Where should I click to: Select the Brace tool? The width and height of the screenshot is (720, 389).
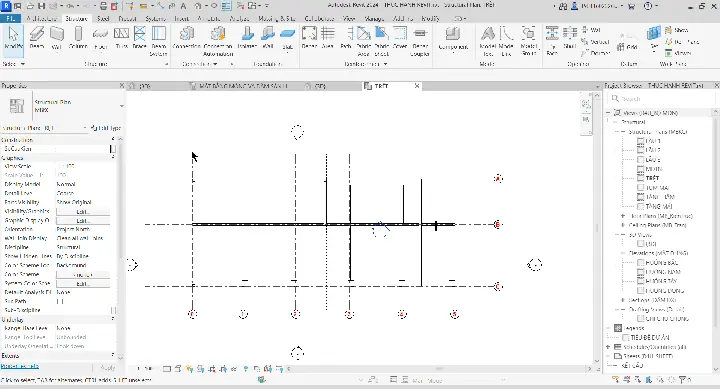140,38
